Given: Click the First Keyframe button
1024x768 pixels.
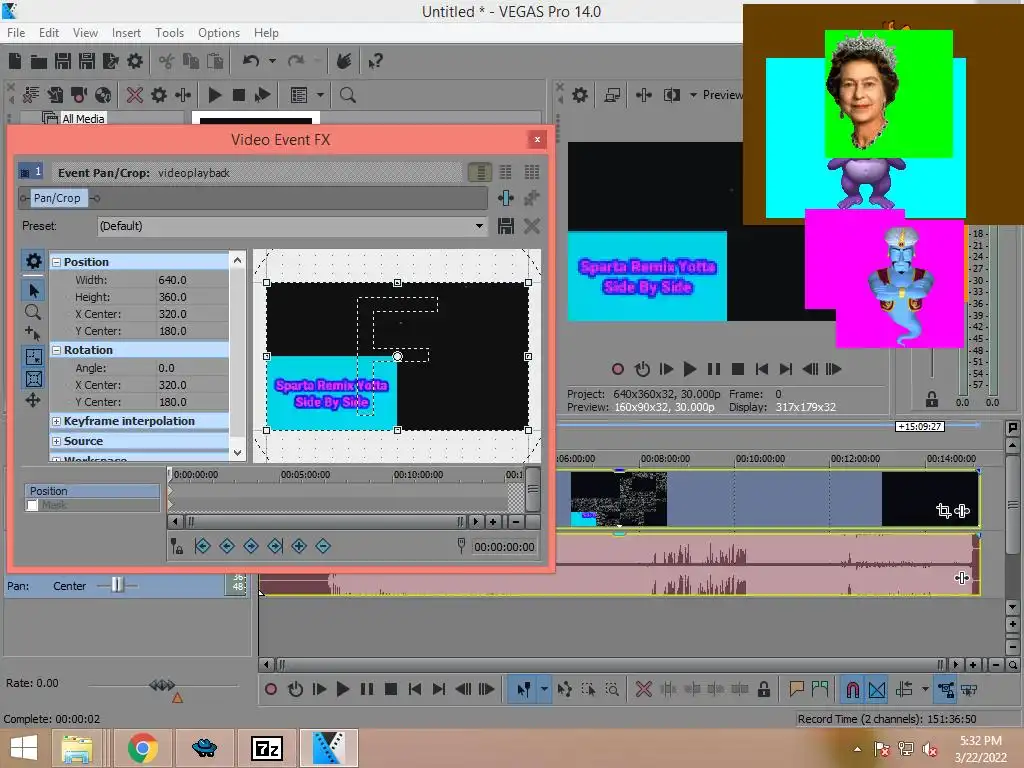Looking at the screenshot, I should point(202,546).
